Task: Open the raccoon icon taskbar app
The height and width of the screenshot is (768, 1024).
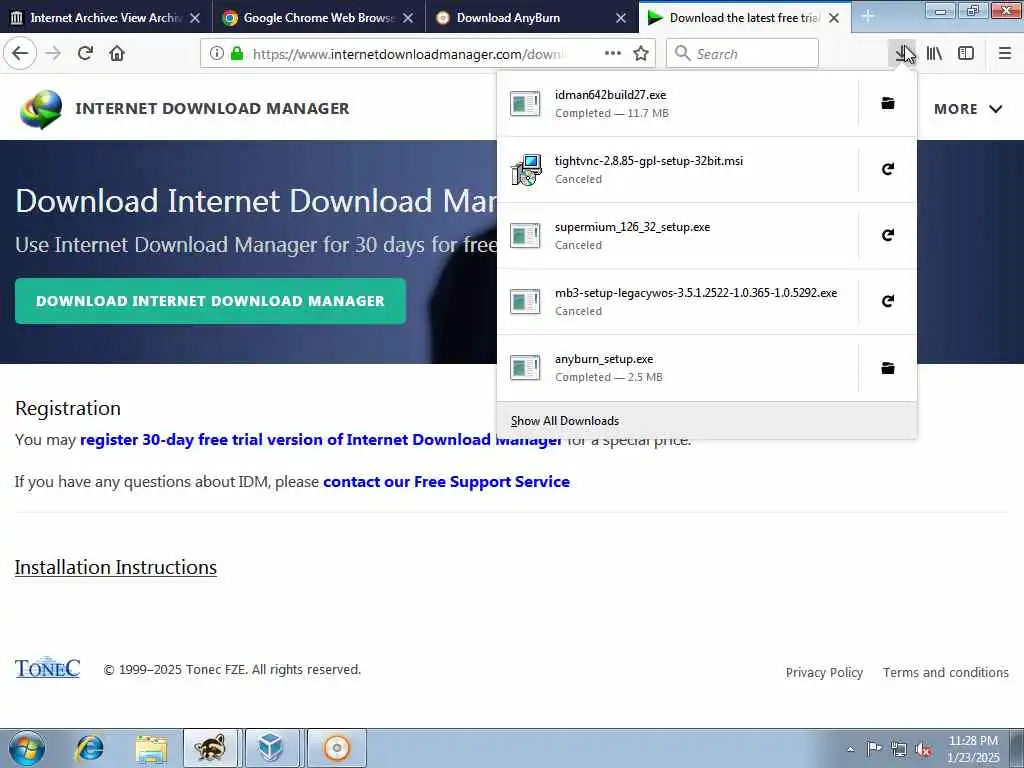Action: pyautogui.click(x=210, y=748)
